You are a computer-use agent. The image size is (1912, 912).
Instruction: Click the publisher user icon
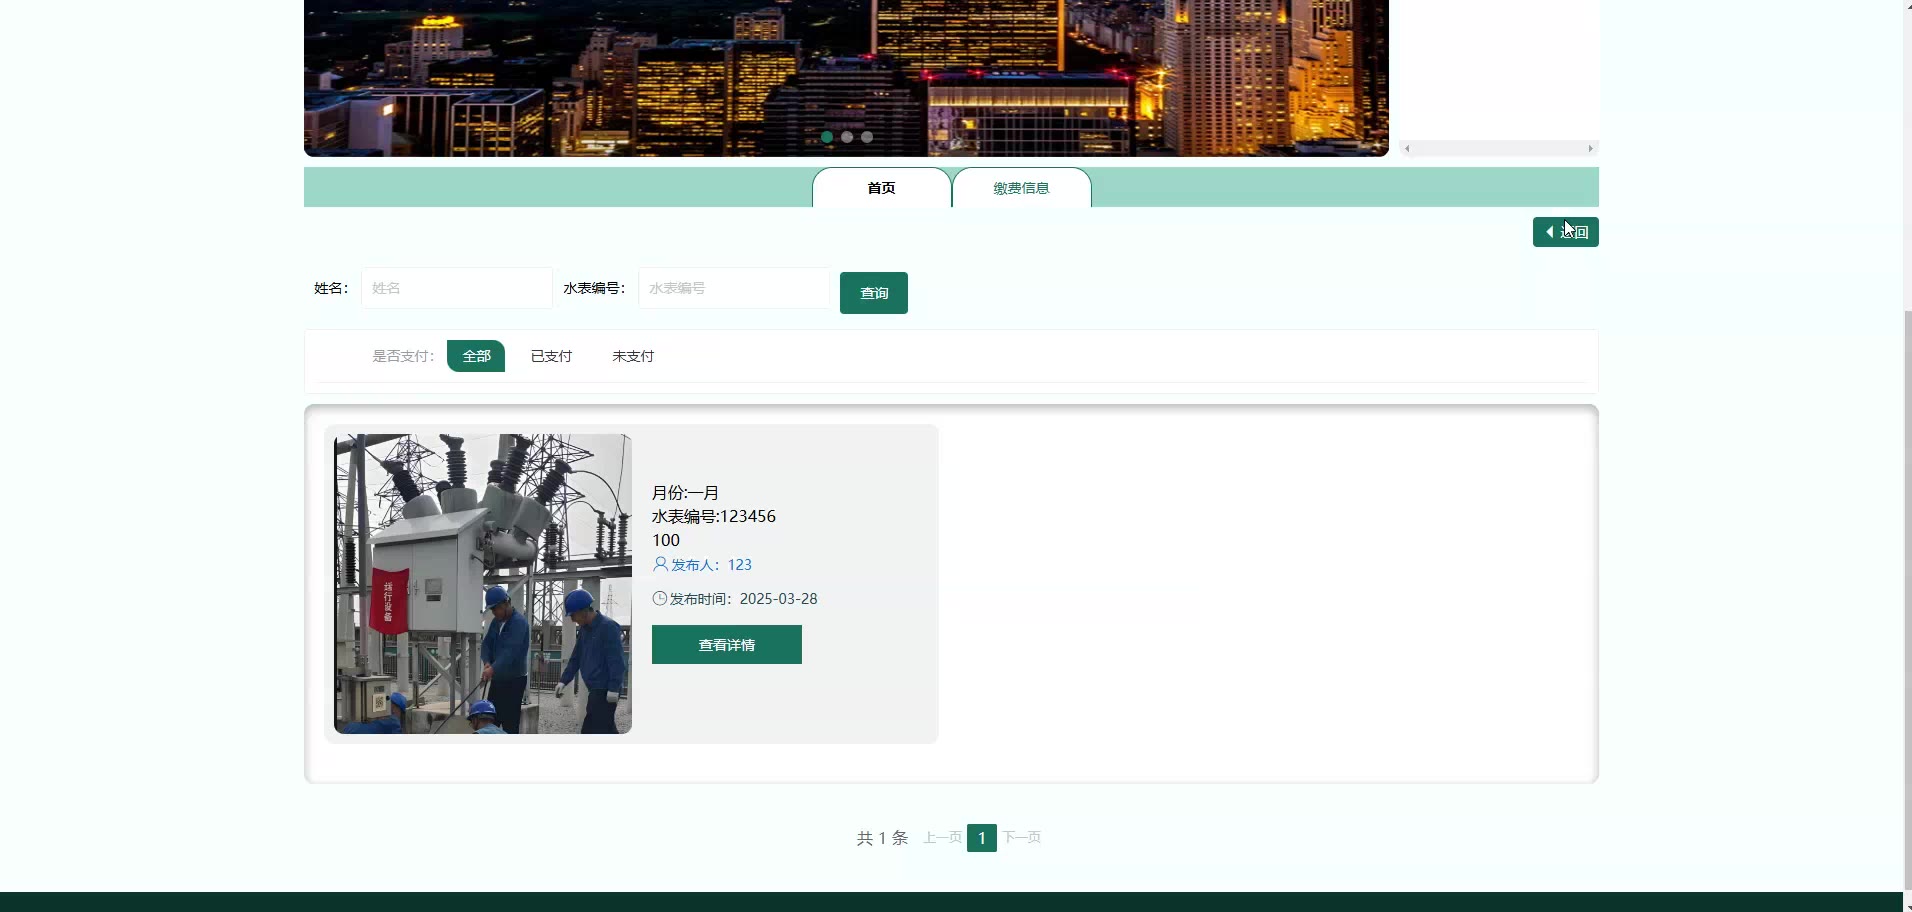click(660, 564)
